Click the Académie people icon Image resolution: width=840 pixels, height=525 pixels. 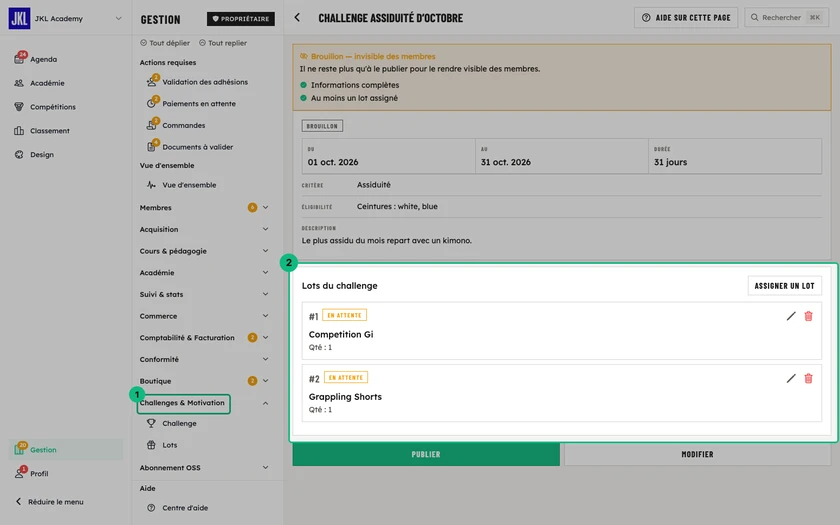19,83
